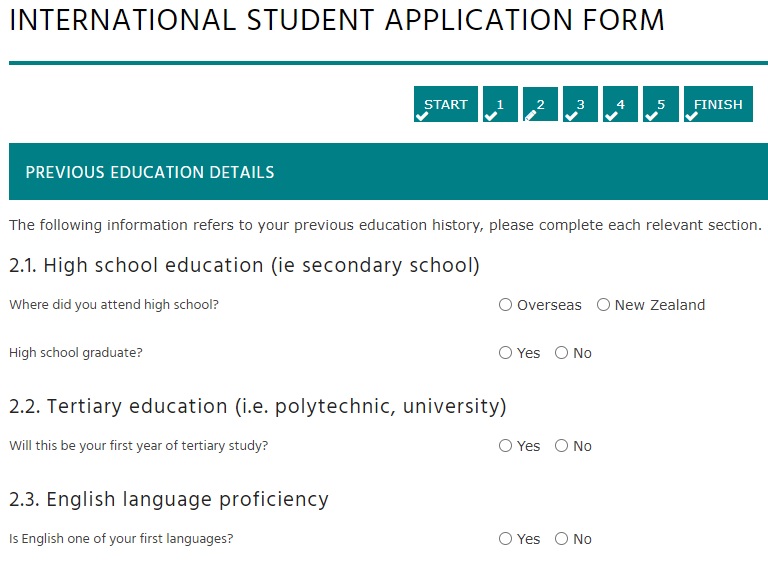
Task: Navigate to step 4
Action: click(620, 105)
